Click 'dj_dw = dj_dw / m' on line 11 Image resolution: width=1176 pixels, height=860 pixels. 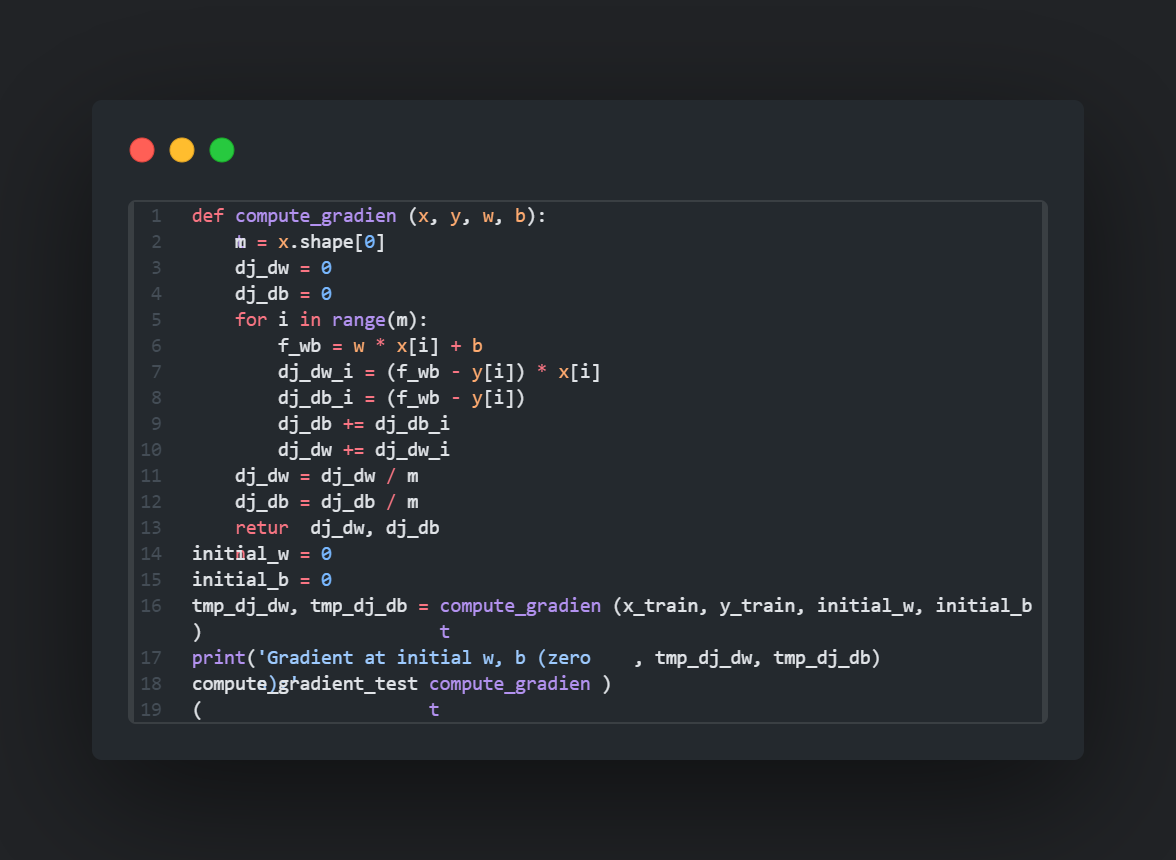click(x=326, y=476)
